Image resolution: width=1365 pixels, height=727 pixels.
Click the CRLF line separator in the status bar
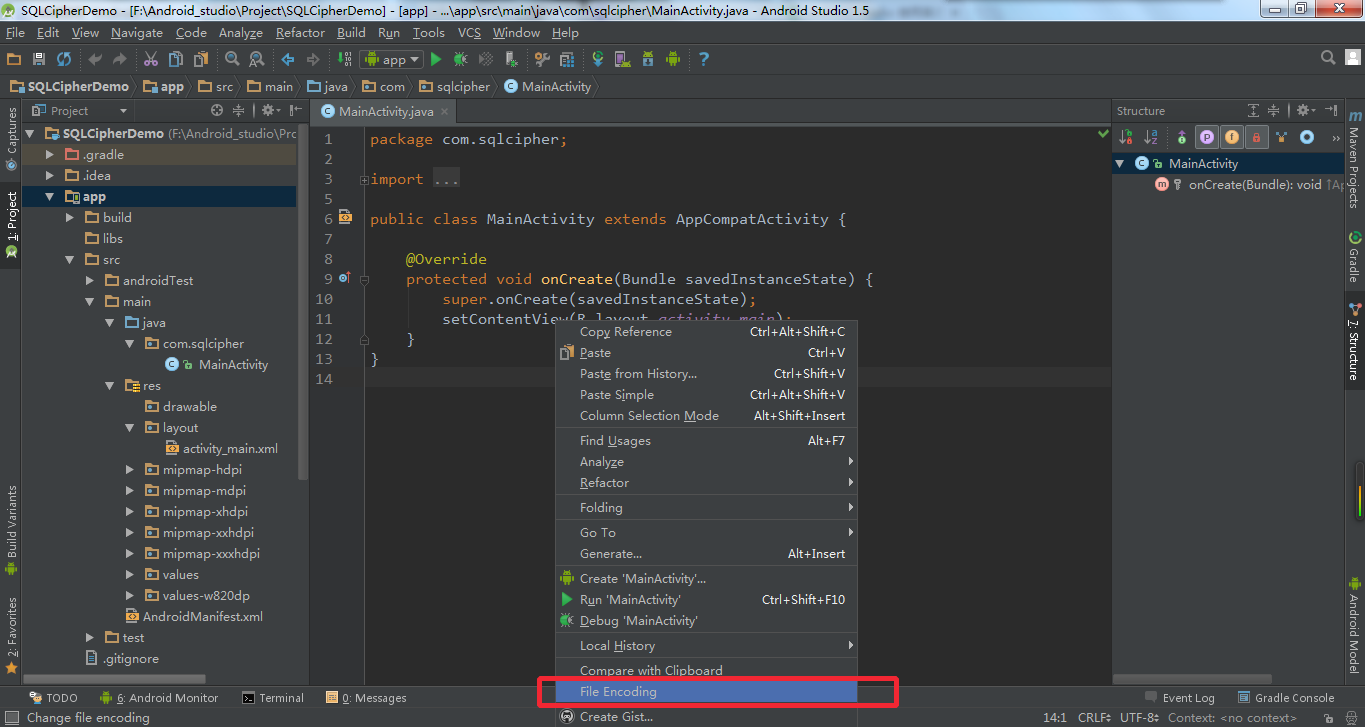click(1094, 718)
